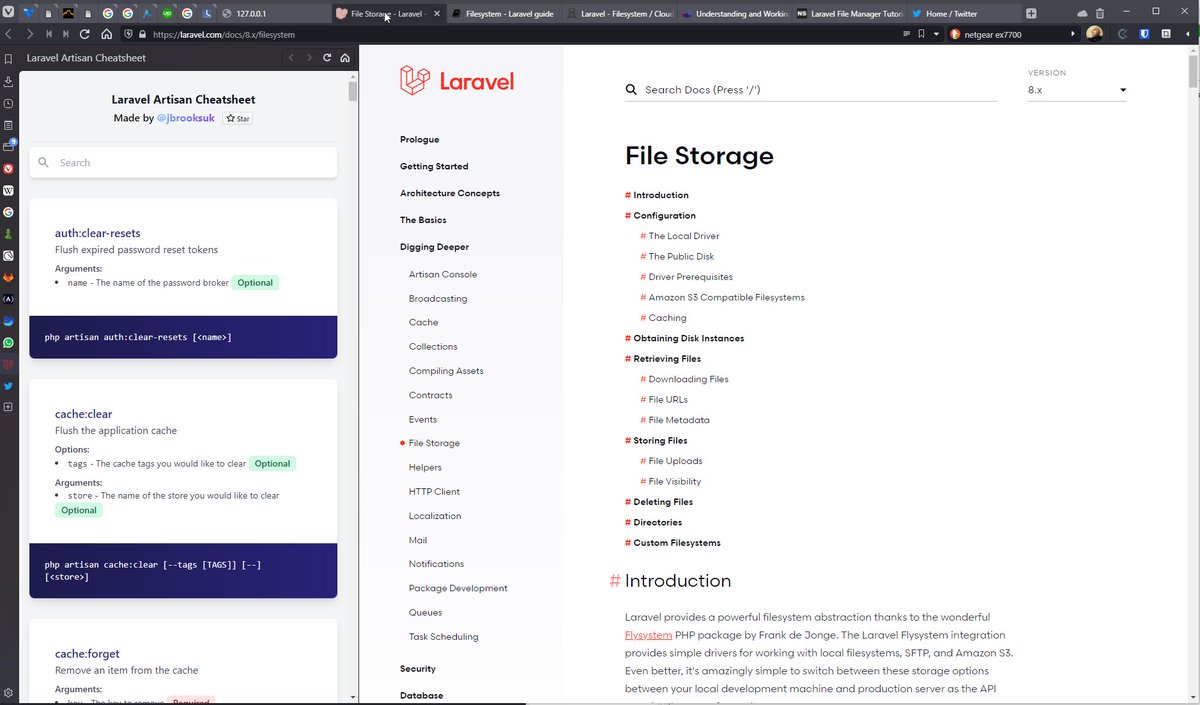
Task: Jump to Retrieving Files section
Action: point(667,359)
